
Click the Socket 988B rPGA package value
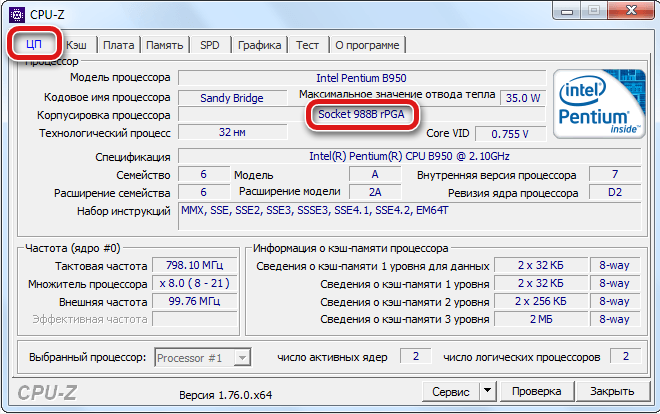coord(362,114)
